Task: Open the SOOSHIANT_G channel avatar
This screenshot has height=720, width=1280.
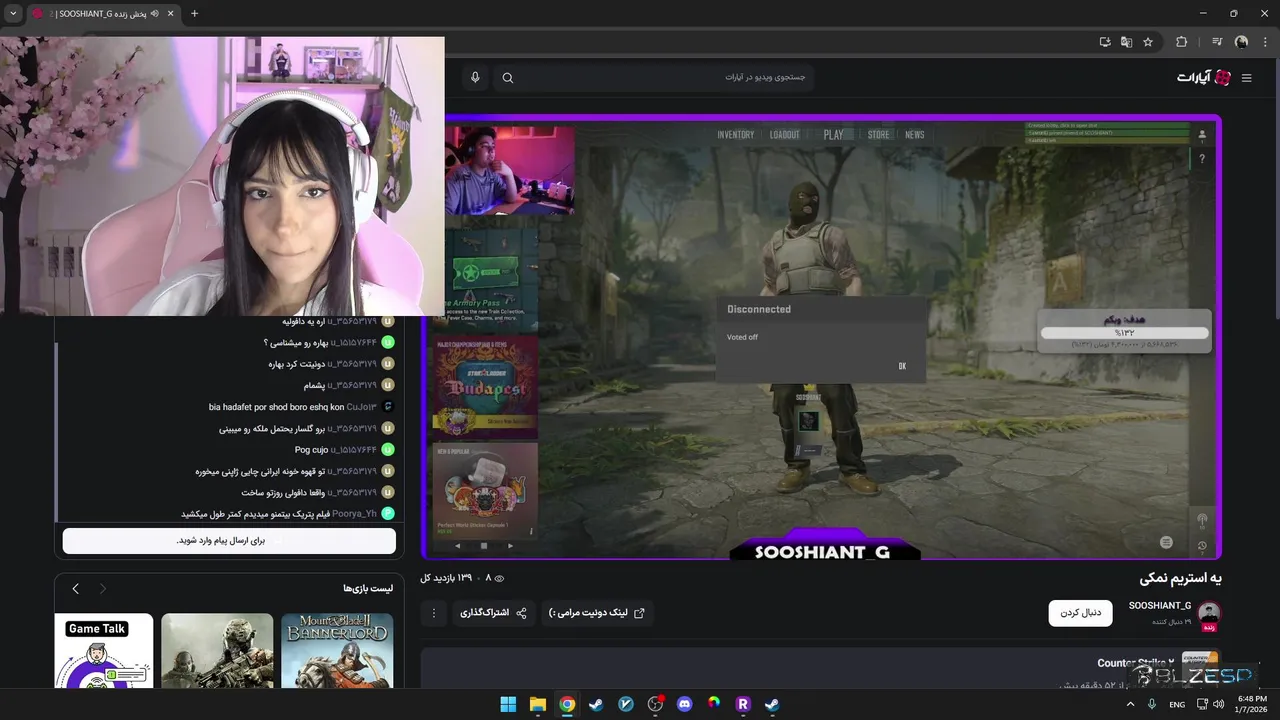Action: click(x=1209, y=612)
